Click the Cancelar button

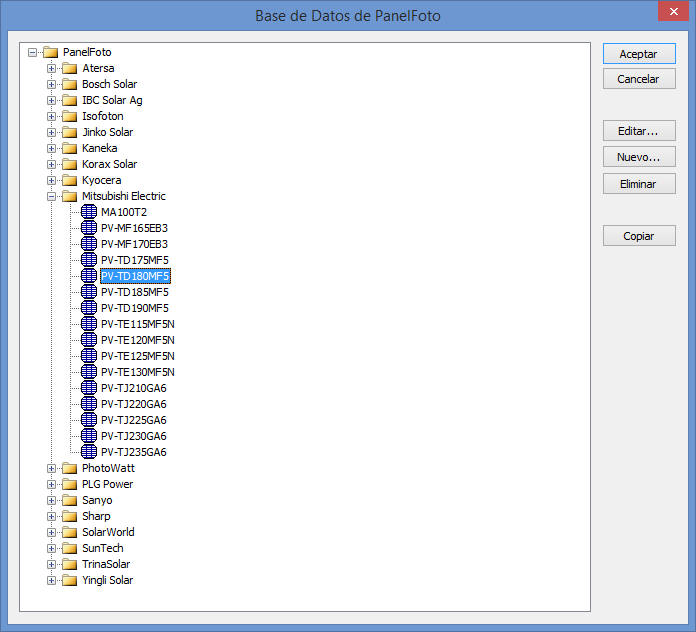[x=639, y=79]
